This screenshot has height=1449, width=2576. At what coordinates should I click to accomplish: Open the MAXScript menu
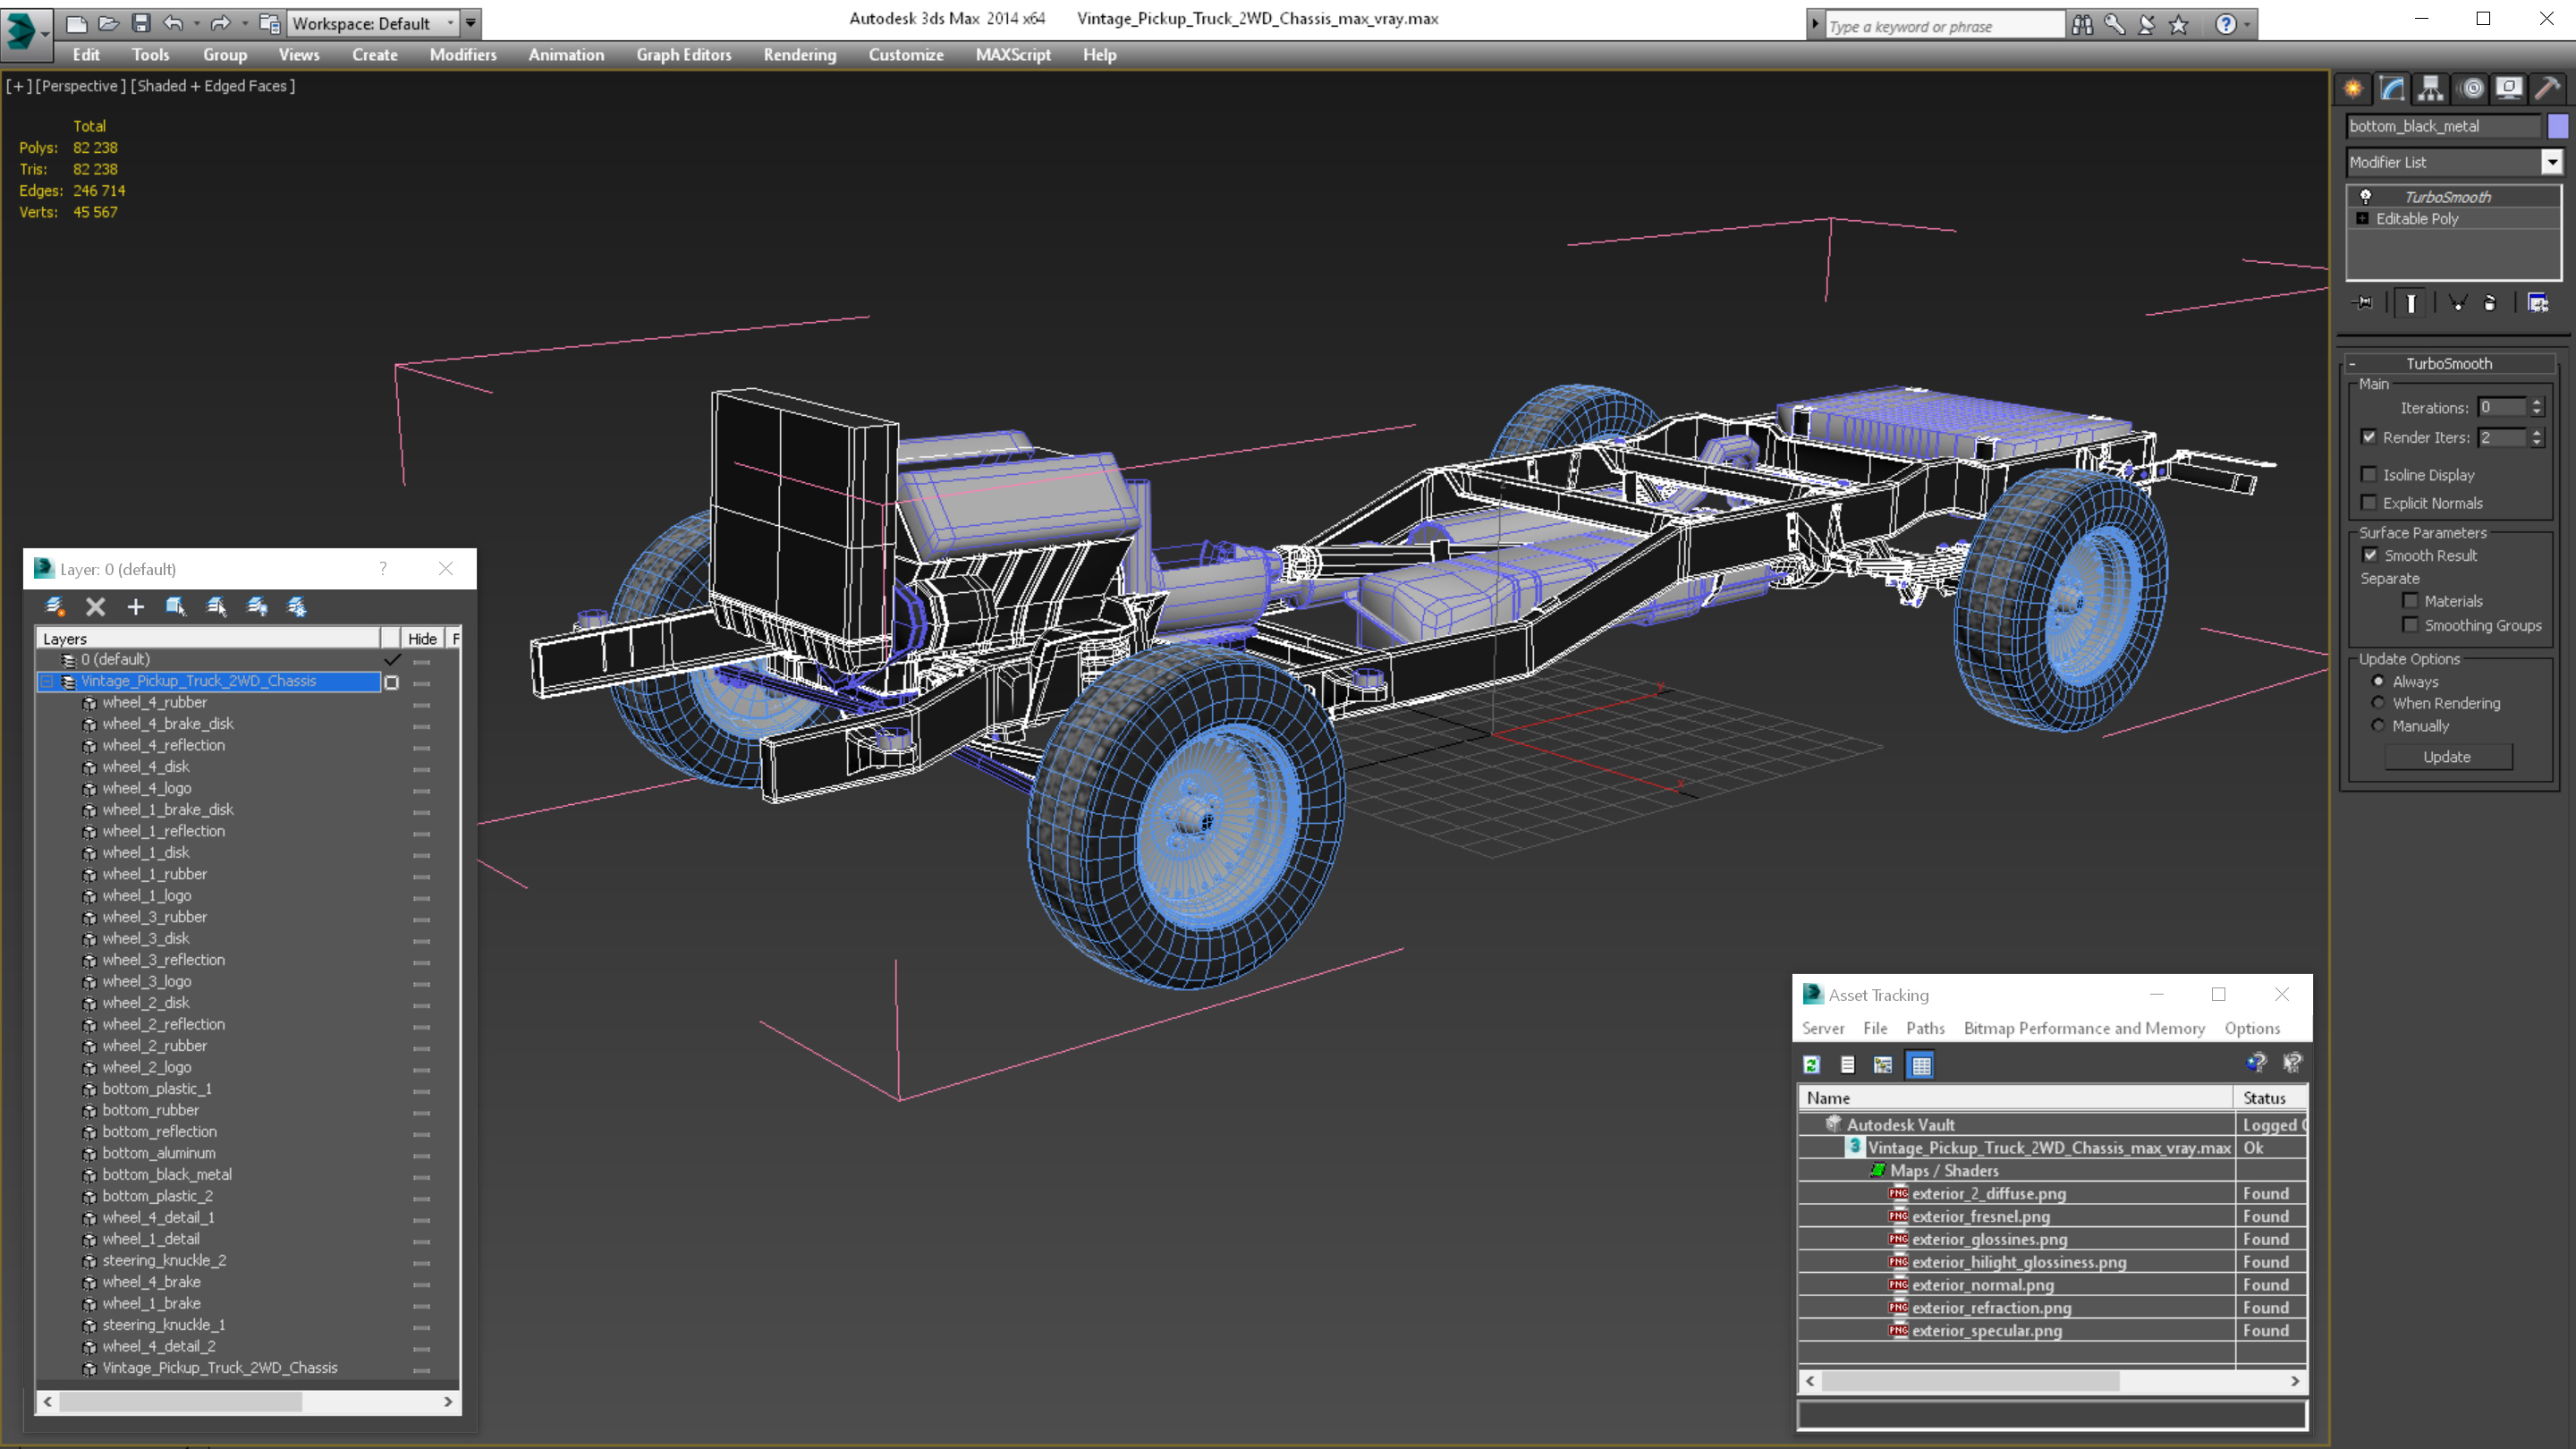coord(1012,55)
